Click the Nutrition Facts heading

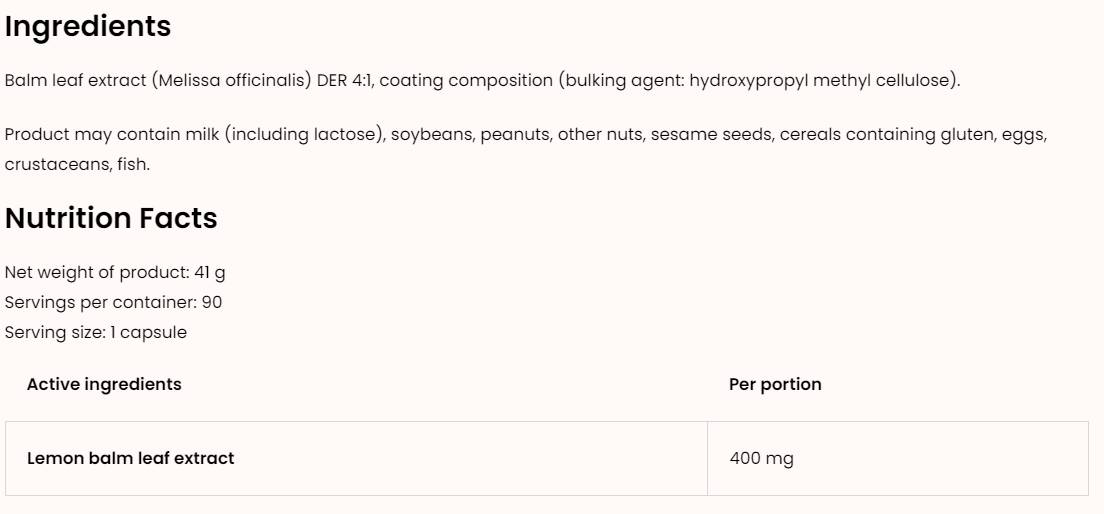pos(111,218)
